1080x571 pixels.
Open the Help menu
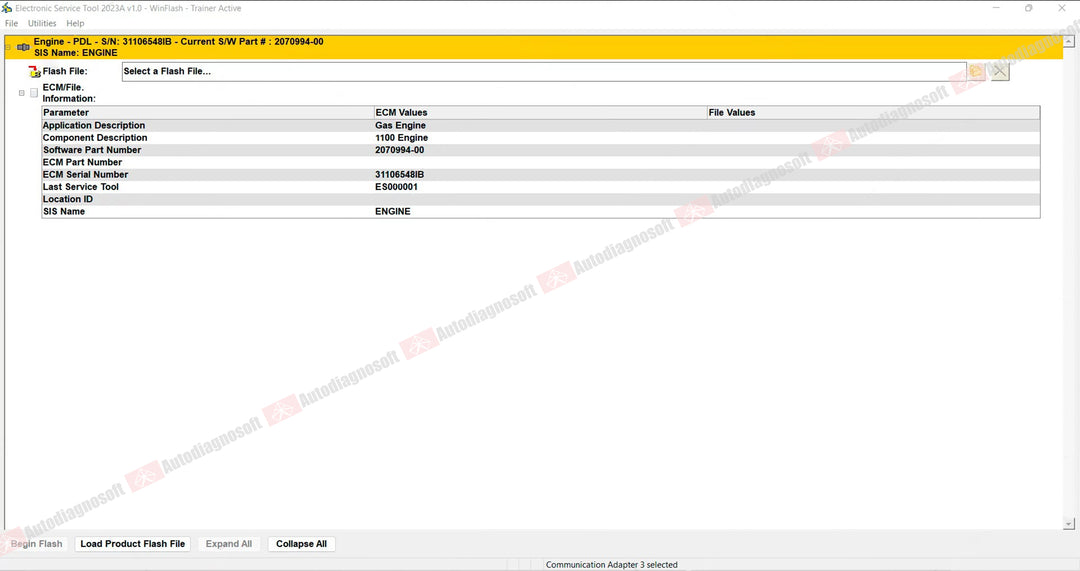[75, 23]
